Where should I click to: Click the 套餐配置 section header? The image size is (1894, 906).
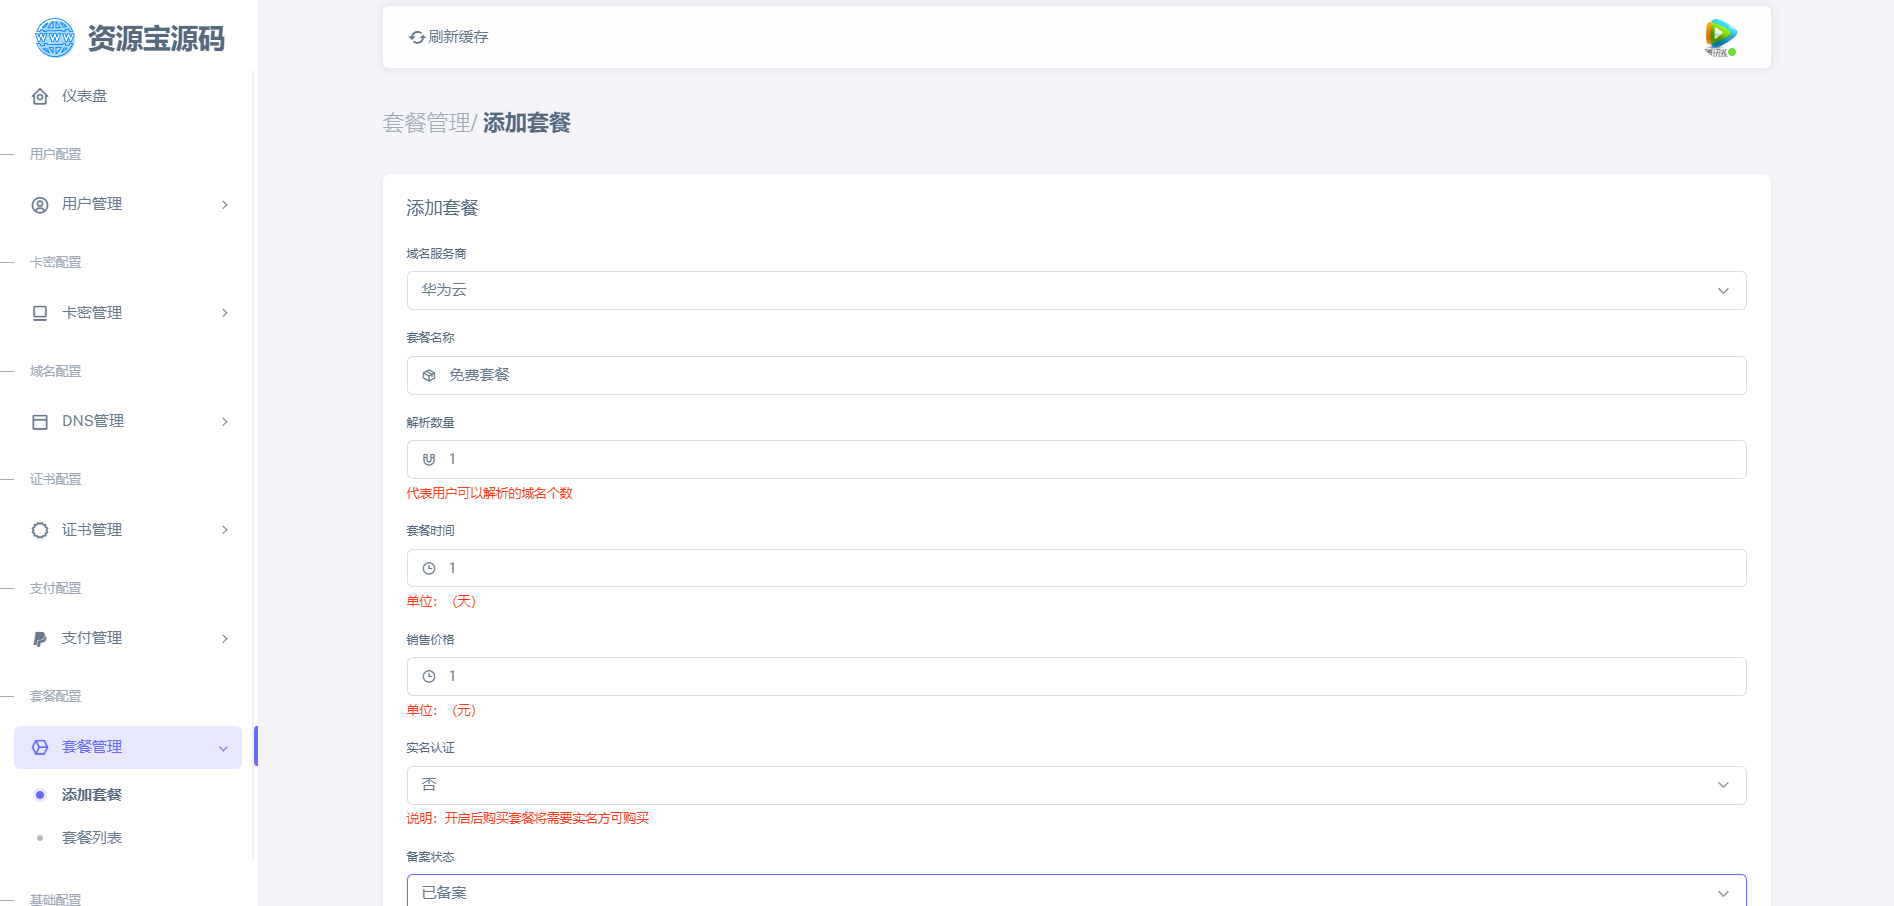click(x=56, y=696)
